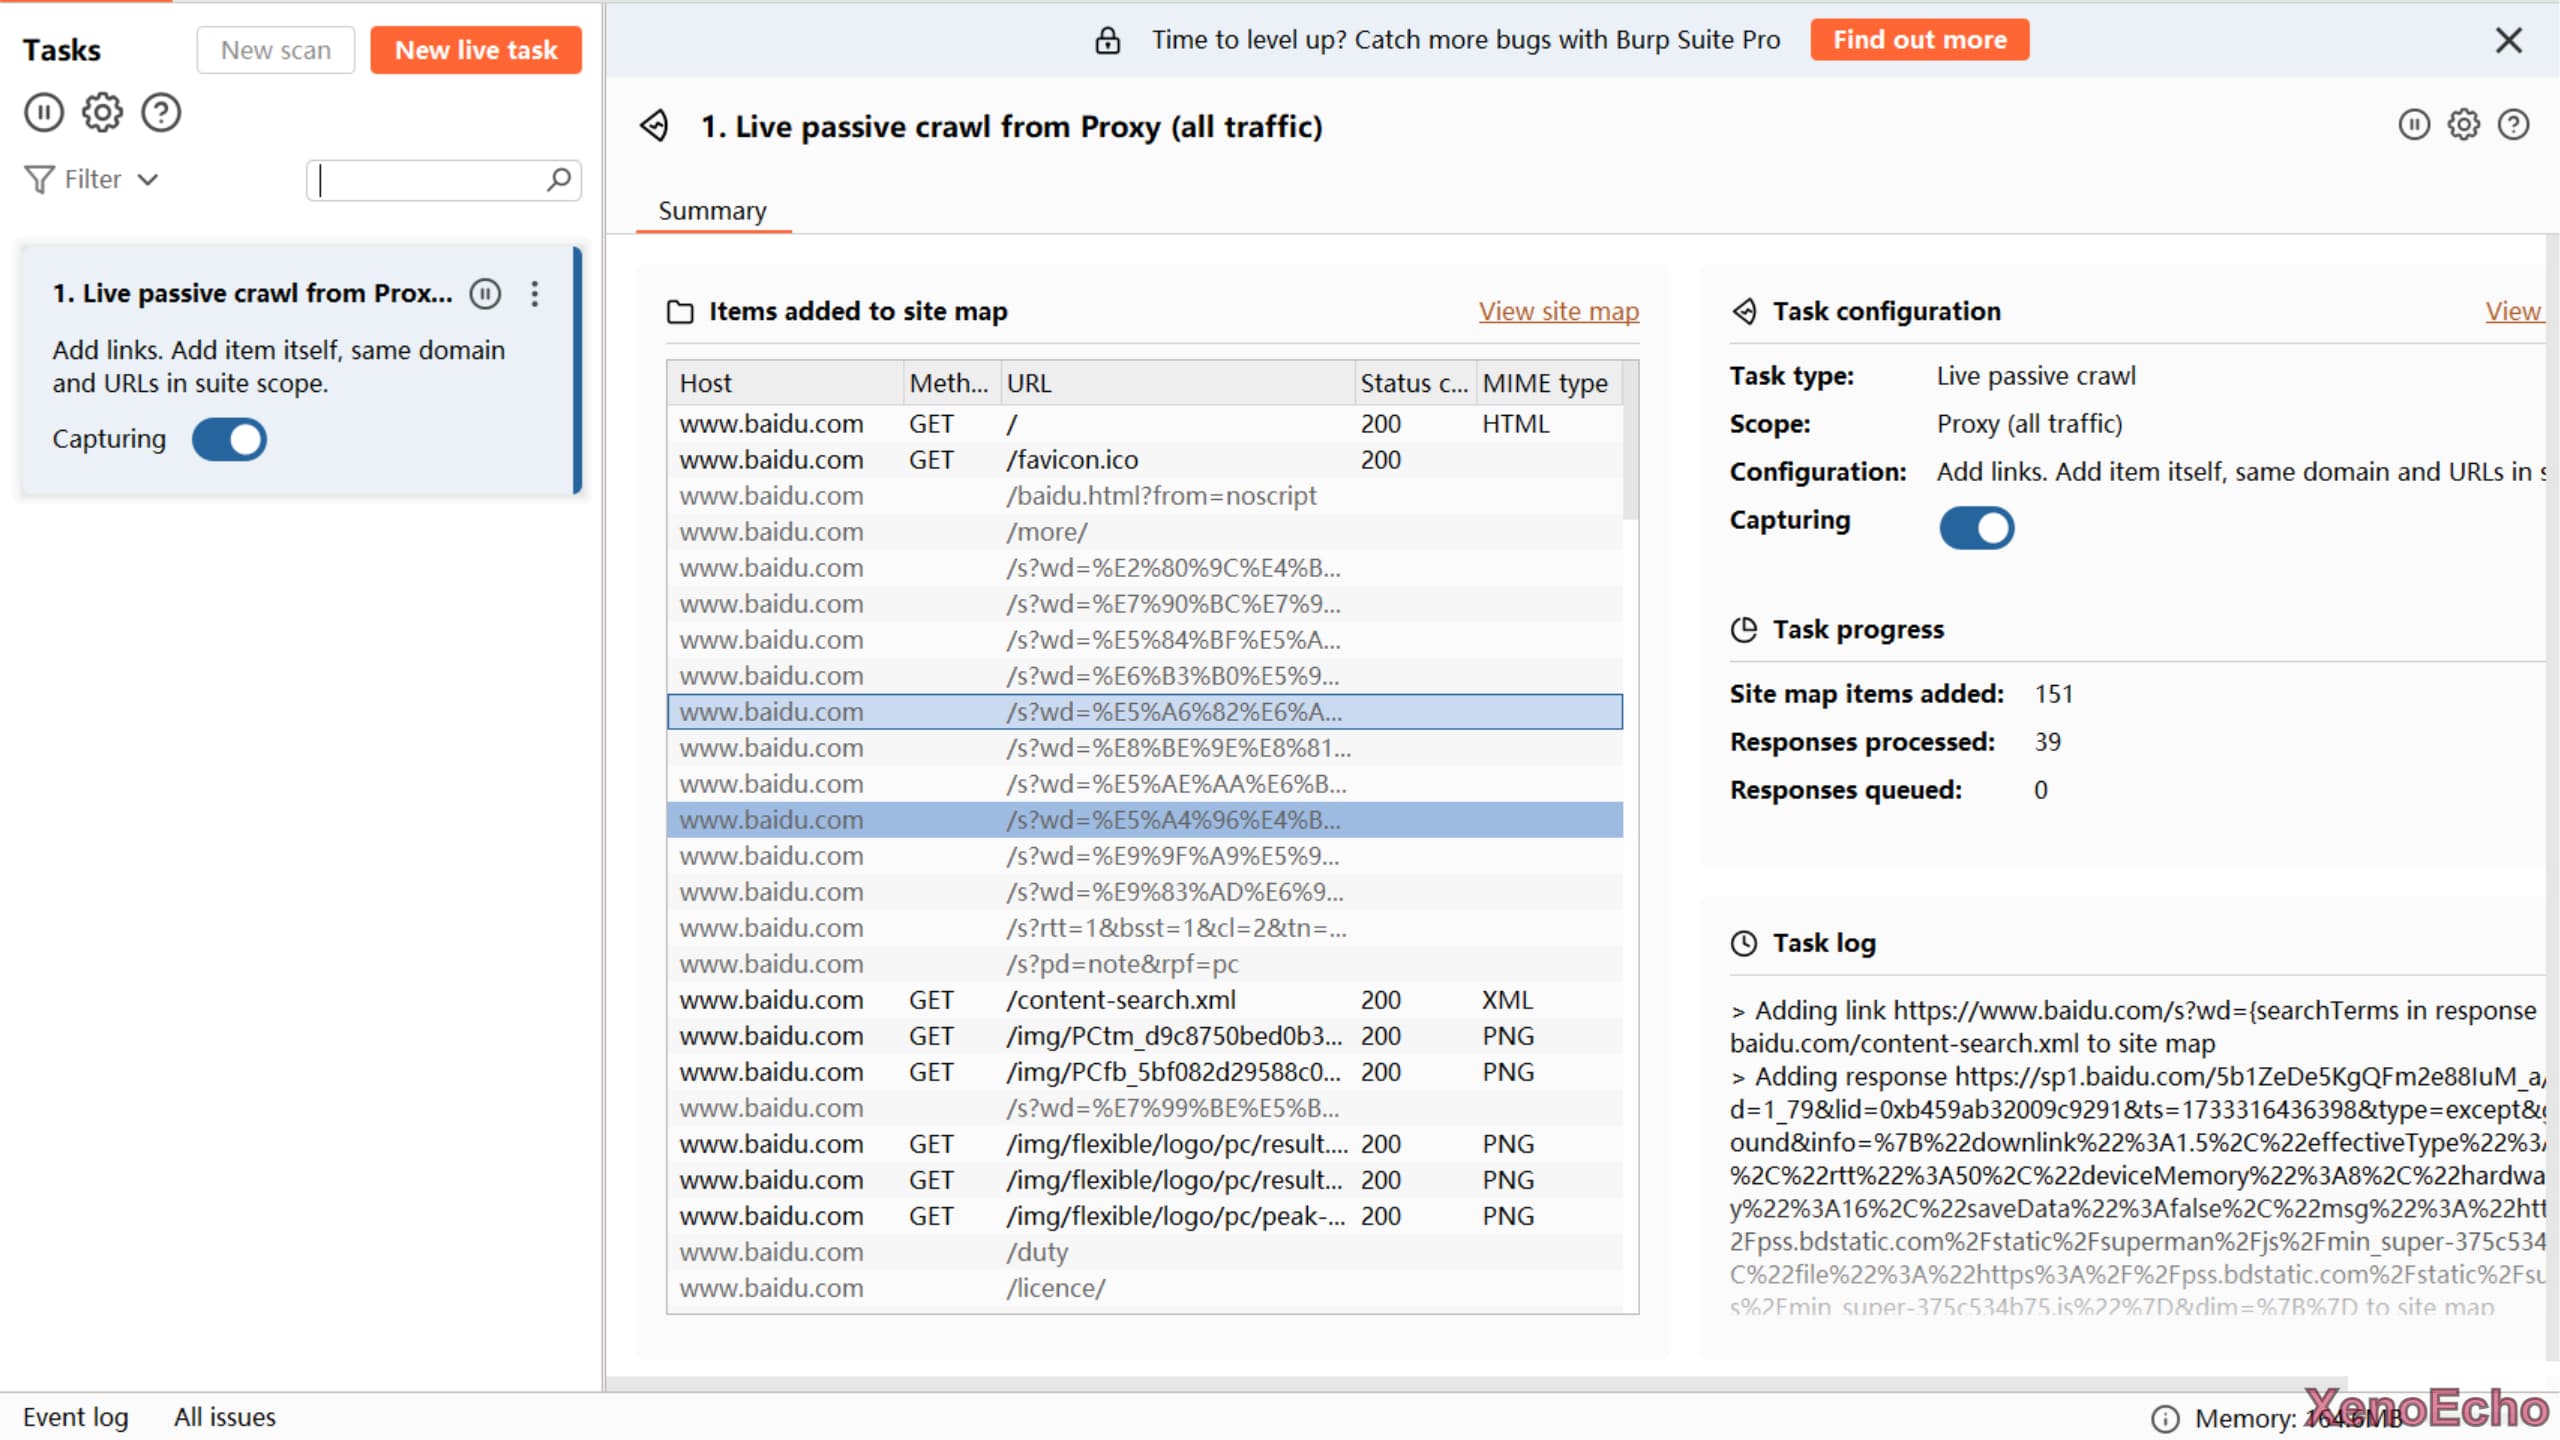Click the search magnifier in task filter box

pyautogui.click(x=559, y=180)
